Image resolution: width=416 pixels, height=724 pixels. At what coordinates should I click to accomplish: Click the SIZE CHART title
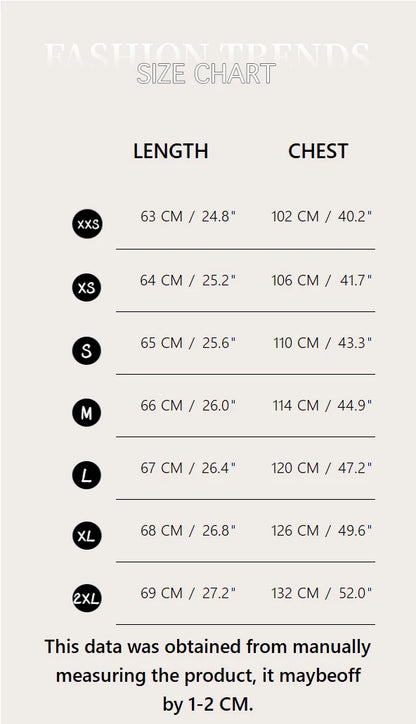click(x=206, y=74)
